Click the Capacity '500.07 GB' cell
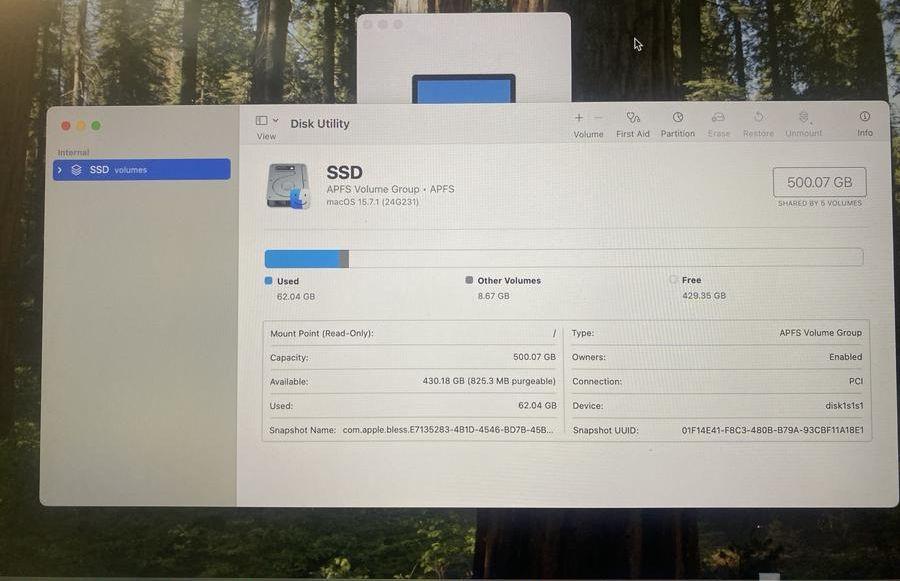 click(x=534, y=357)
